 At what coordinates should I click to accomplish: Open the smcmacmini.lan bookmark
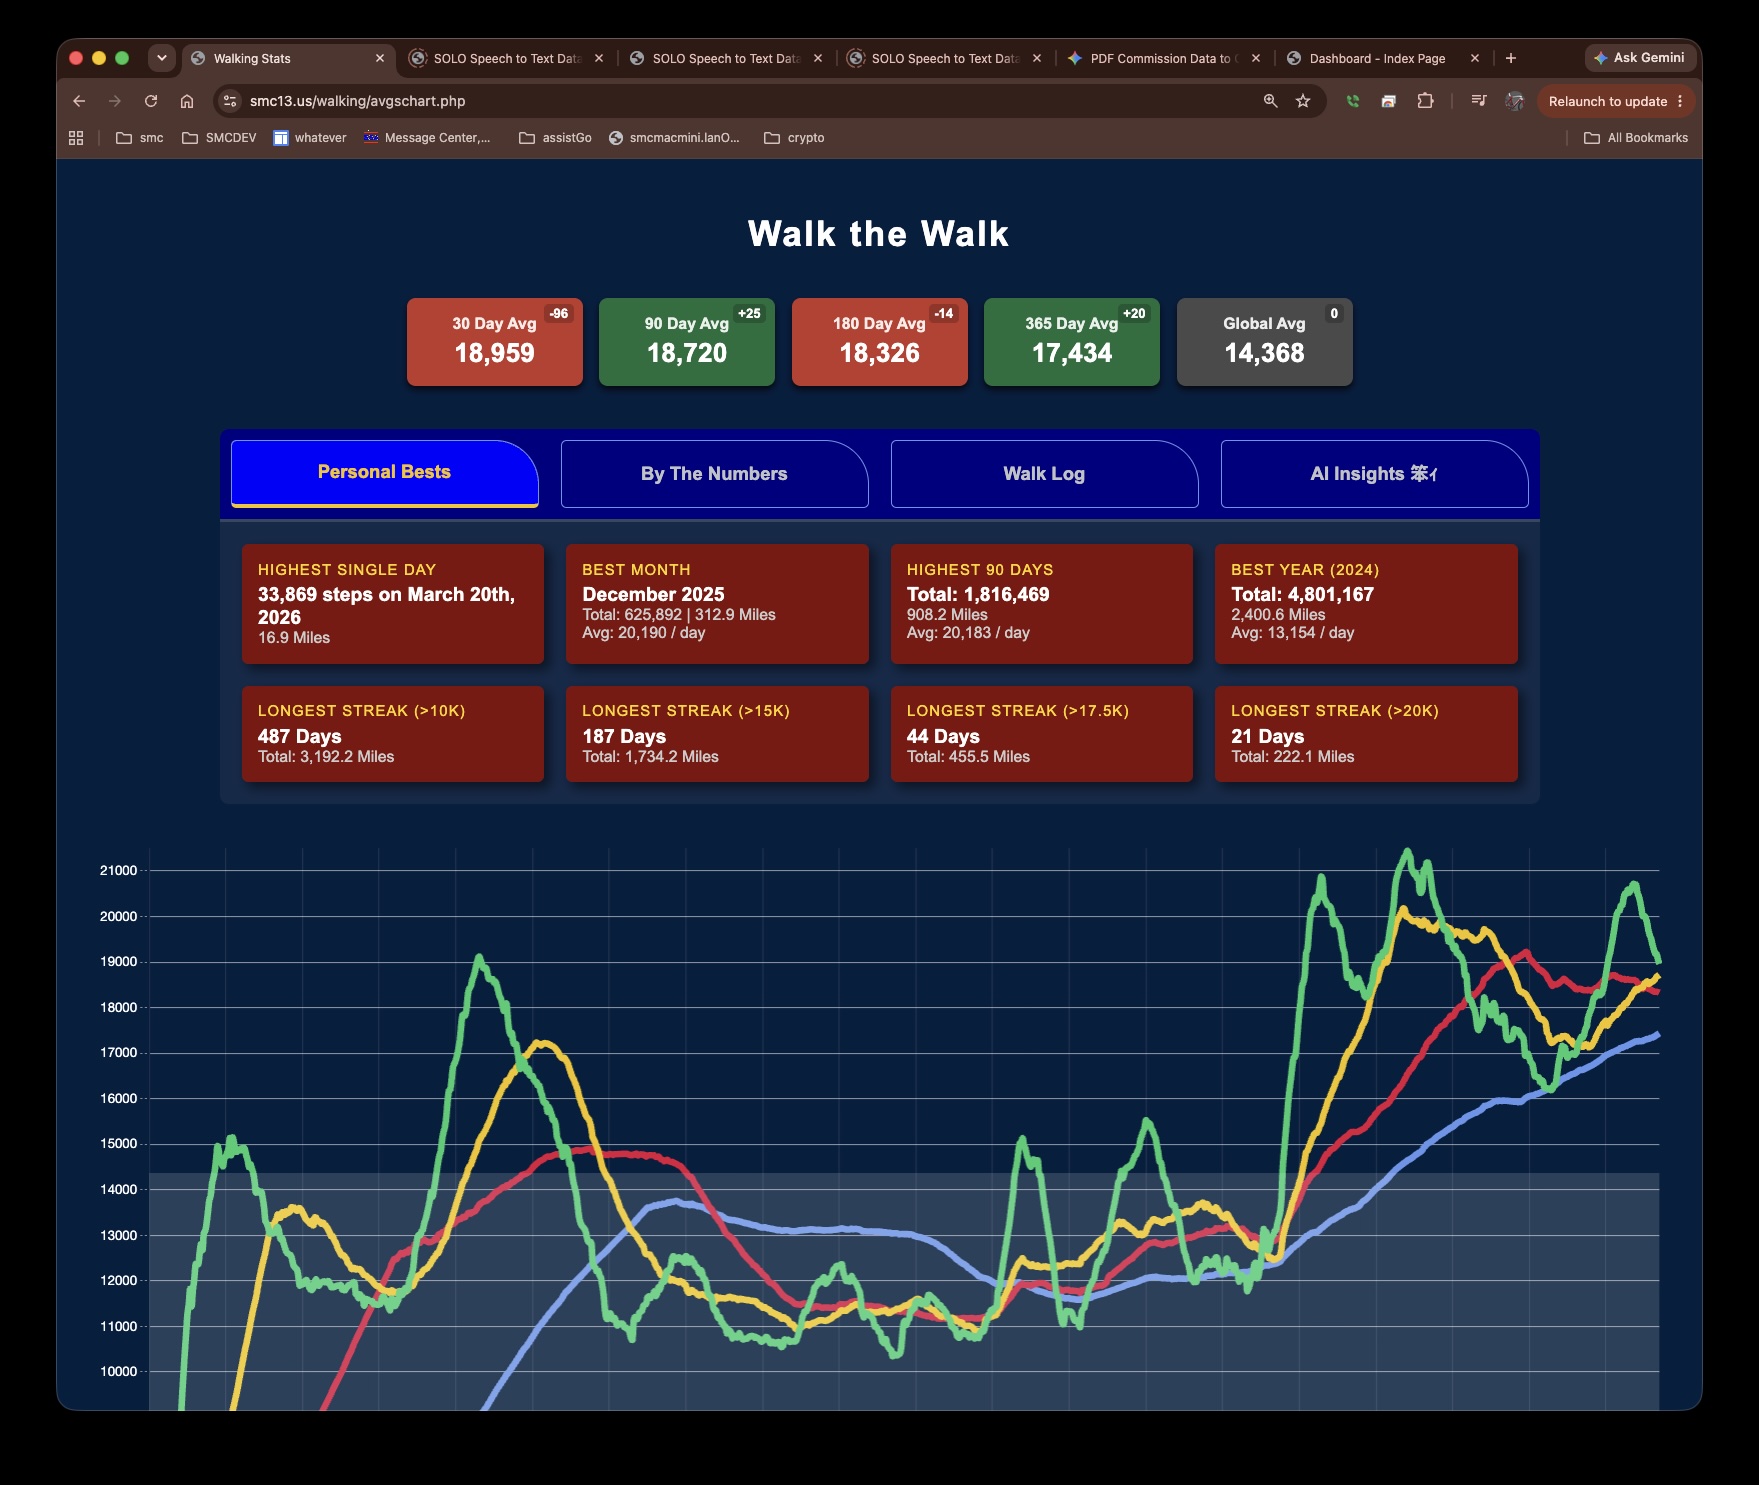pos(674,138)
